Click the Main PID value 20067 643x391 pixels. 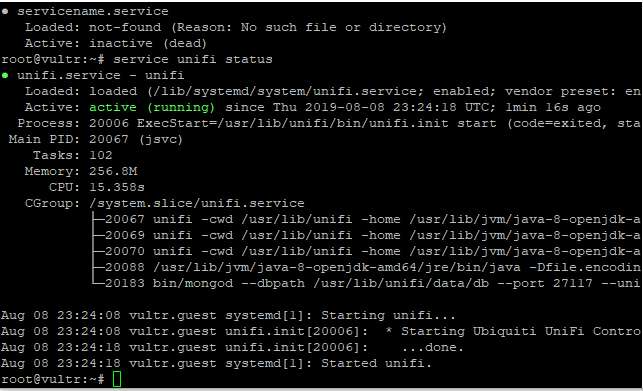109,139
